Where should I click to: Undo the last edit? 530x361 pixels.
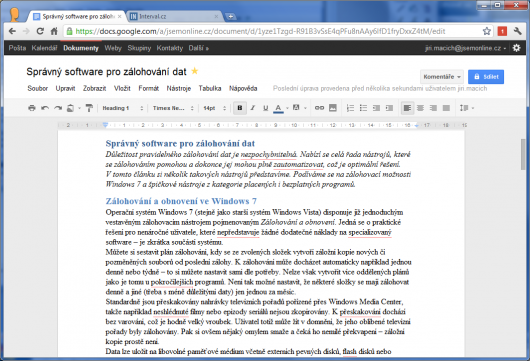(45, 108)
